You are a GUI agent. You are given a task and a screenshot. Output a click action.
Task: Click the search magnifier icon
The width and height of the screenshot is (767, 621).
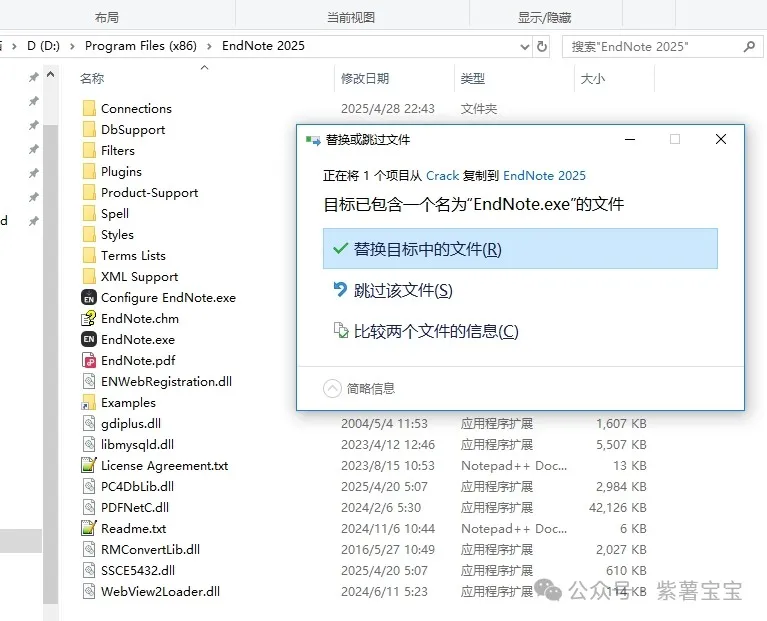748,46
